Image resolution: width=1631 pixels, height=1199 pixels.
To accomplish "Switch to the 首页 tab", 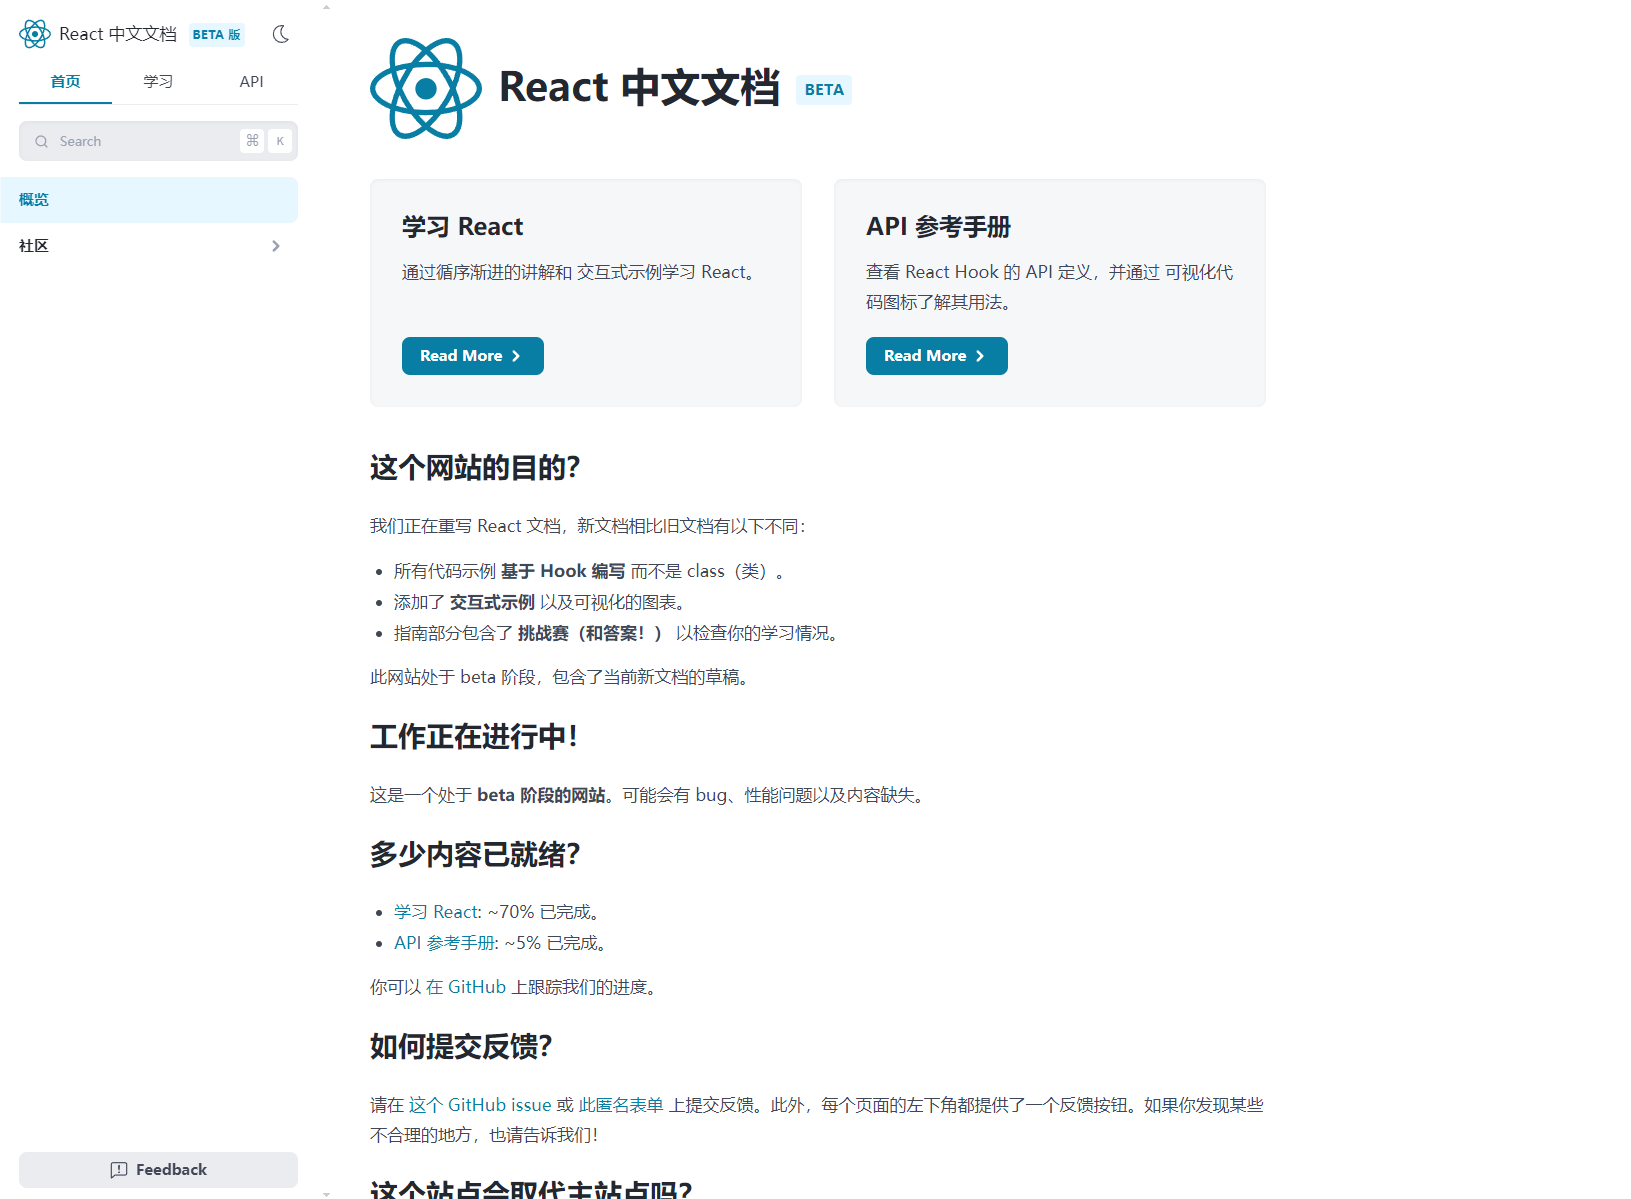I will click(x=65, y=82).
